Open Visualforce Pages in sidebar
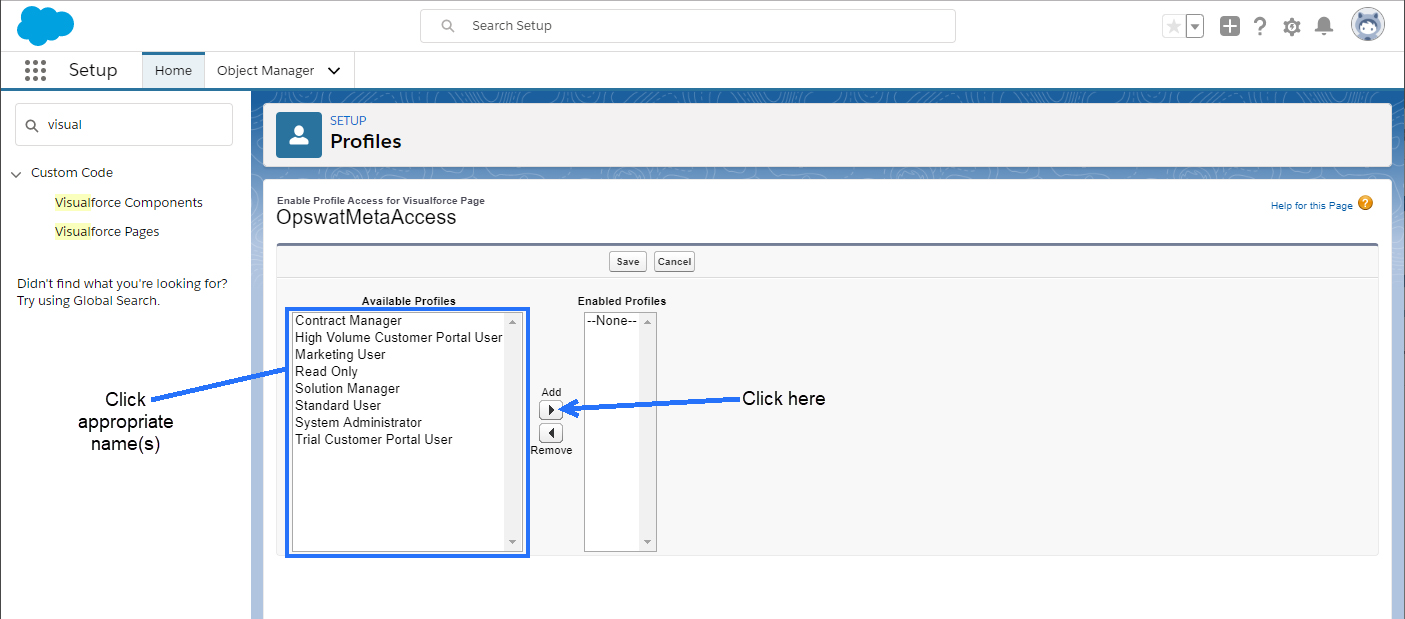Viewport: 1405px width, 619px height. [x=107, y=231]
